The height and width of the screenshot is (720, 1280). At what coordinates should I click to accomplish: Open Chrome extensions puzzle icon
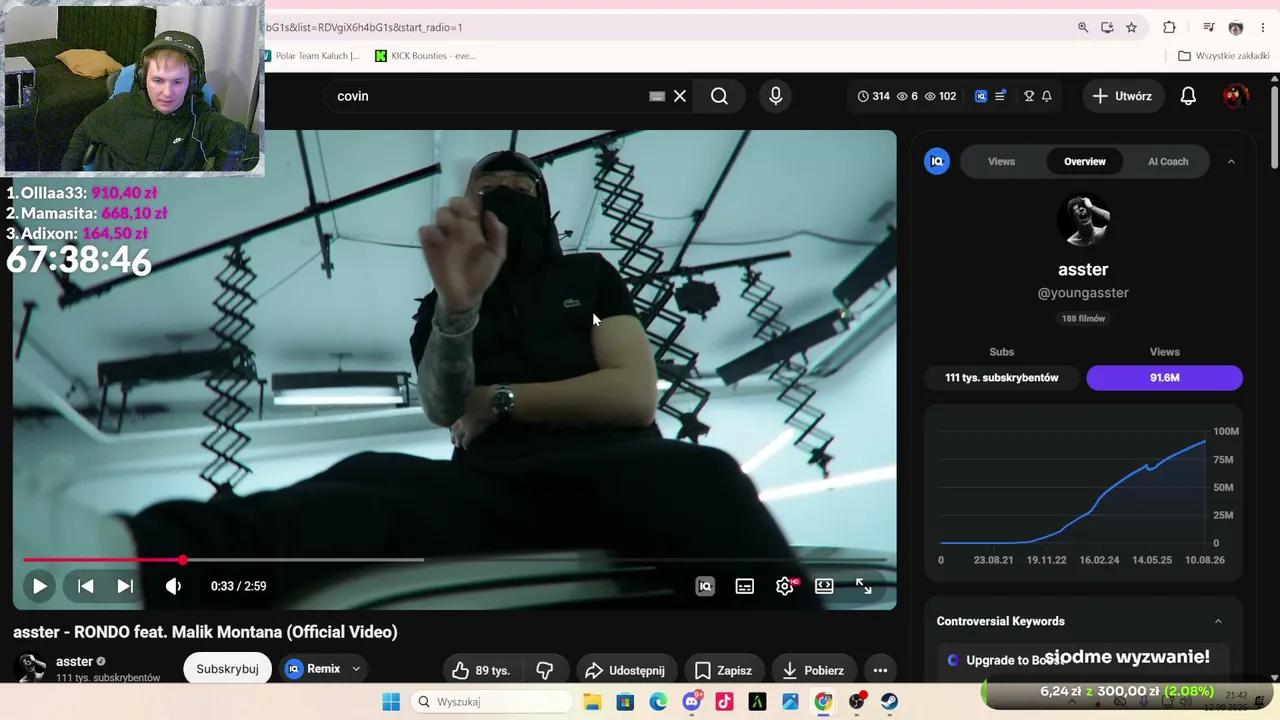(1169, 28)
